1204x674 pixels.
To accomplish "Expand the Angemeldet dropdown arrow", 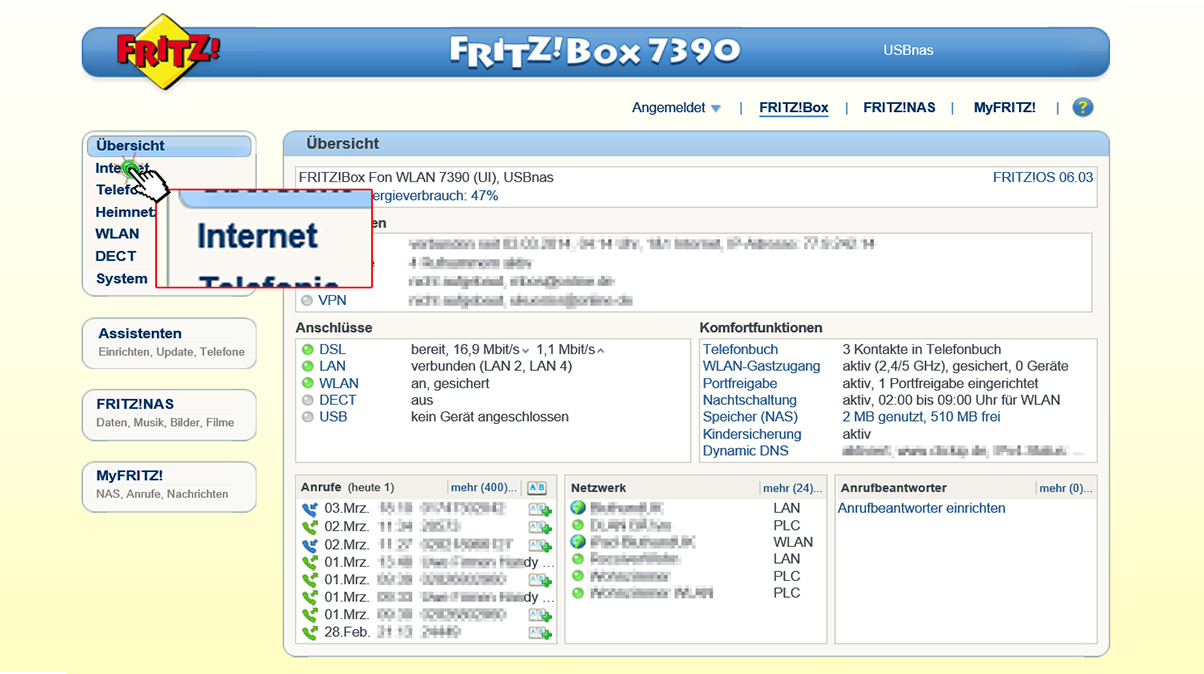I will (x=716, y=109).
